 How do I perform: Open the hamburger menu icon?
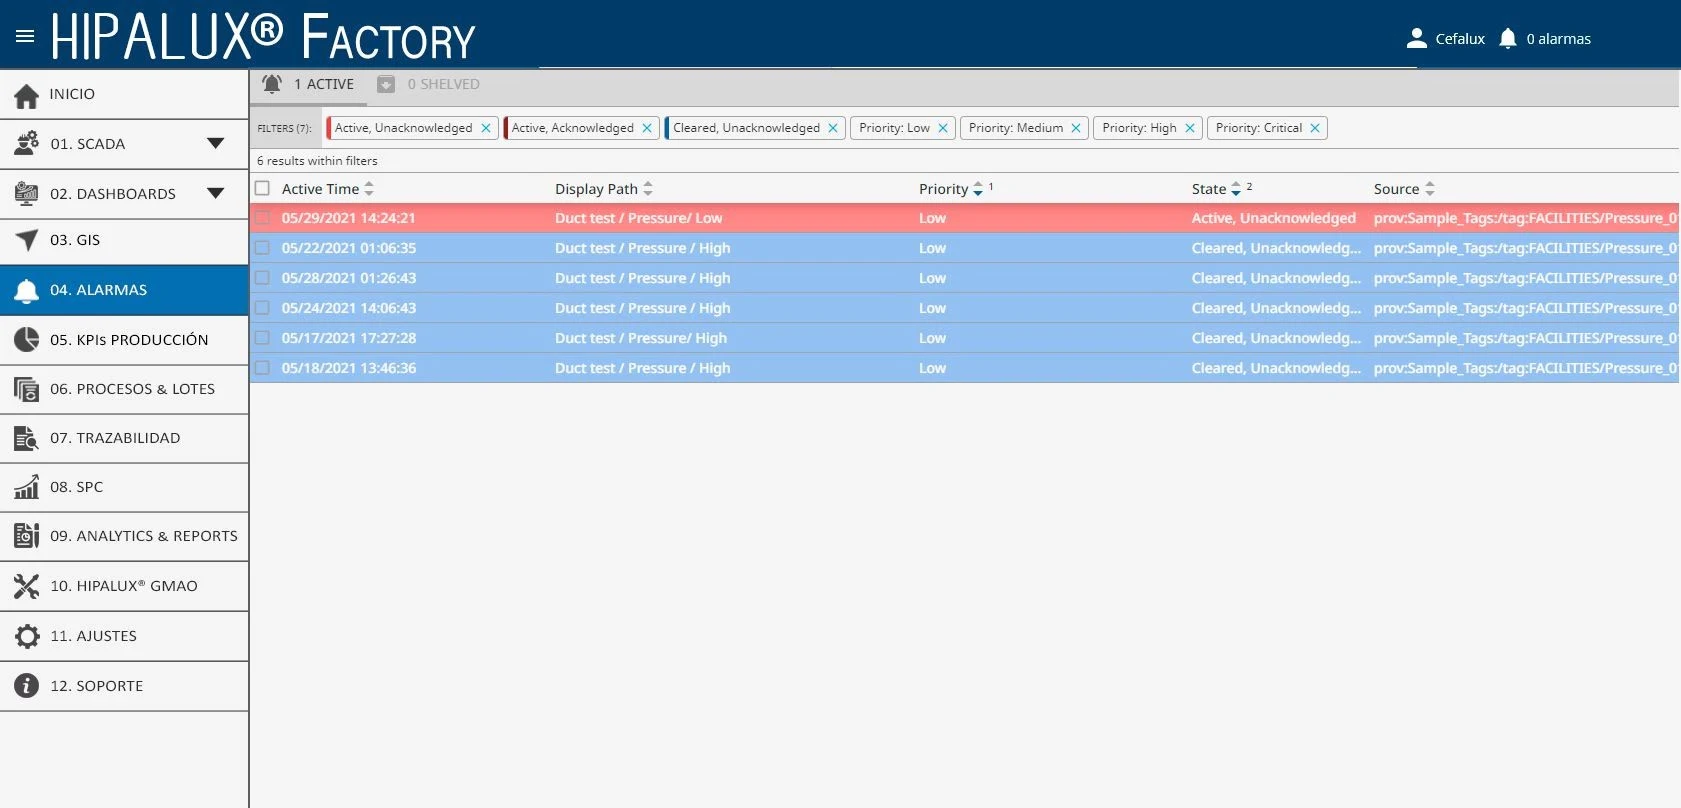25,36
